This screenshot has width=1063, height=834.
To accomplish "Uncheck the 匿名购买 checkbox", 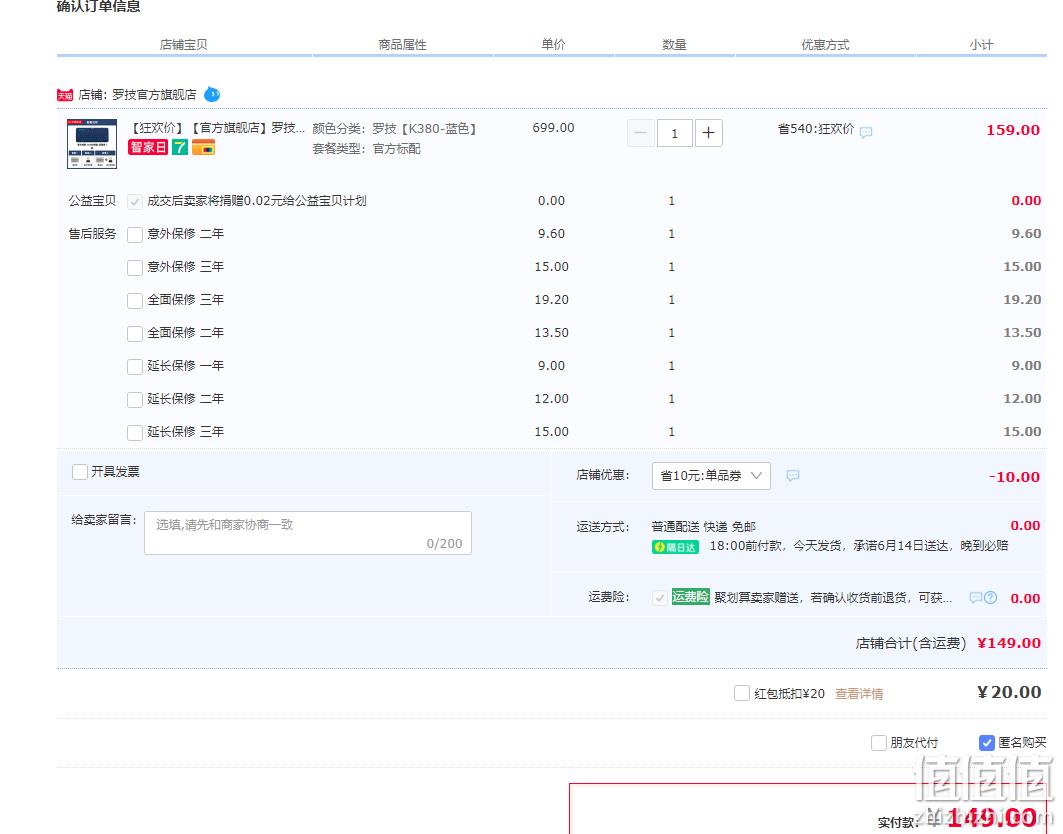I will (x=987, y=743).
